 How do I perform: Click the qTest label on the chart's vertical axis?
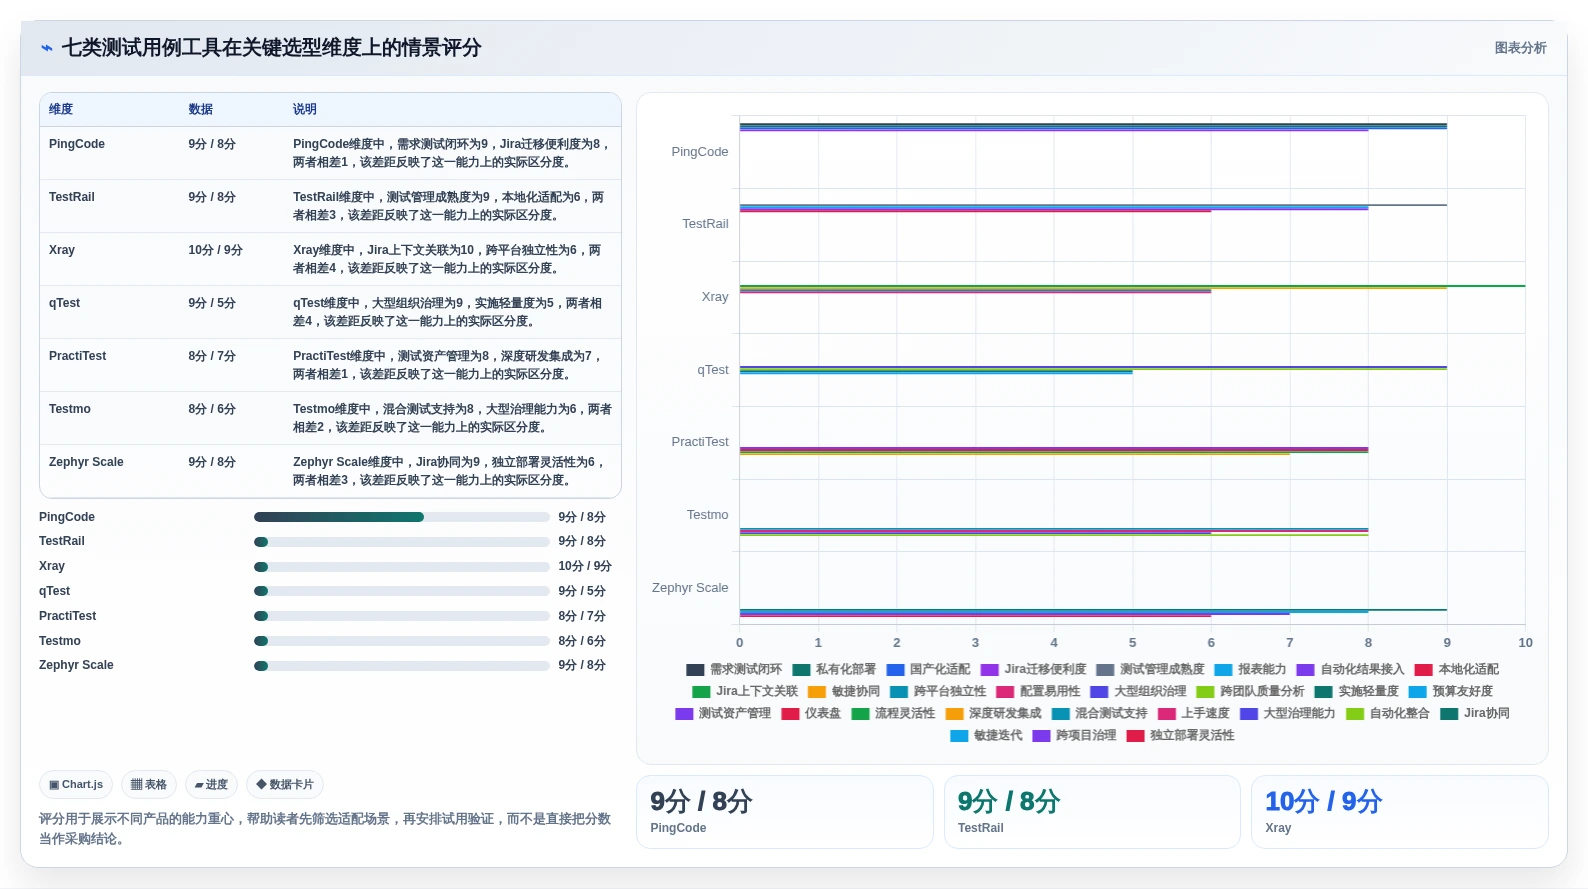point(713,370)
